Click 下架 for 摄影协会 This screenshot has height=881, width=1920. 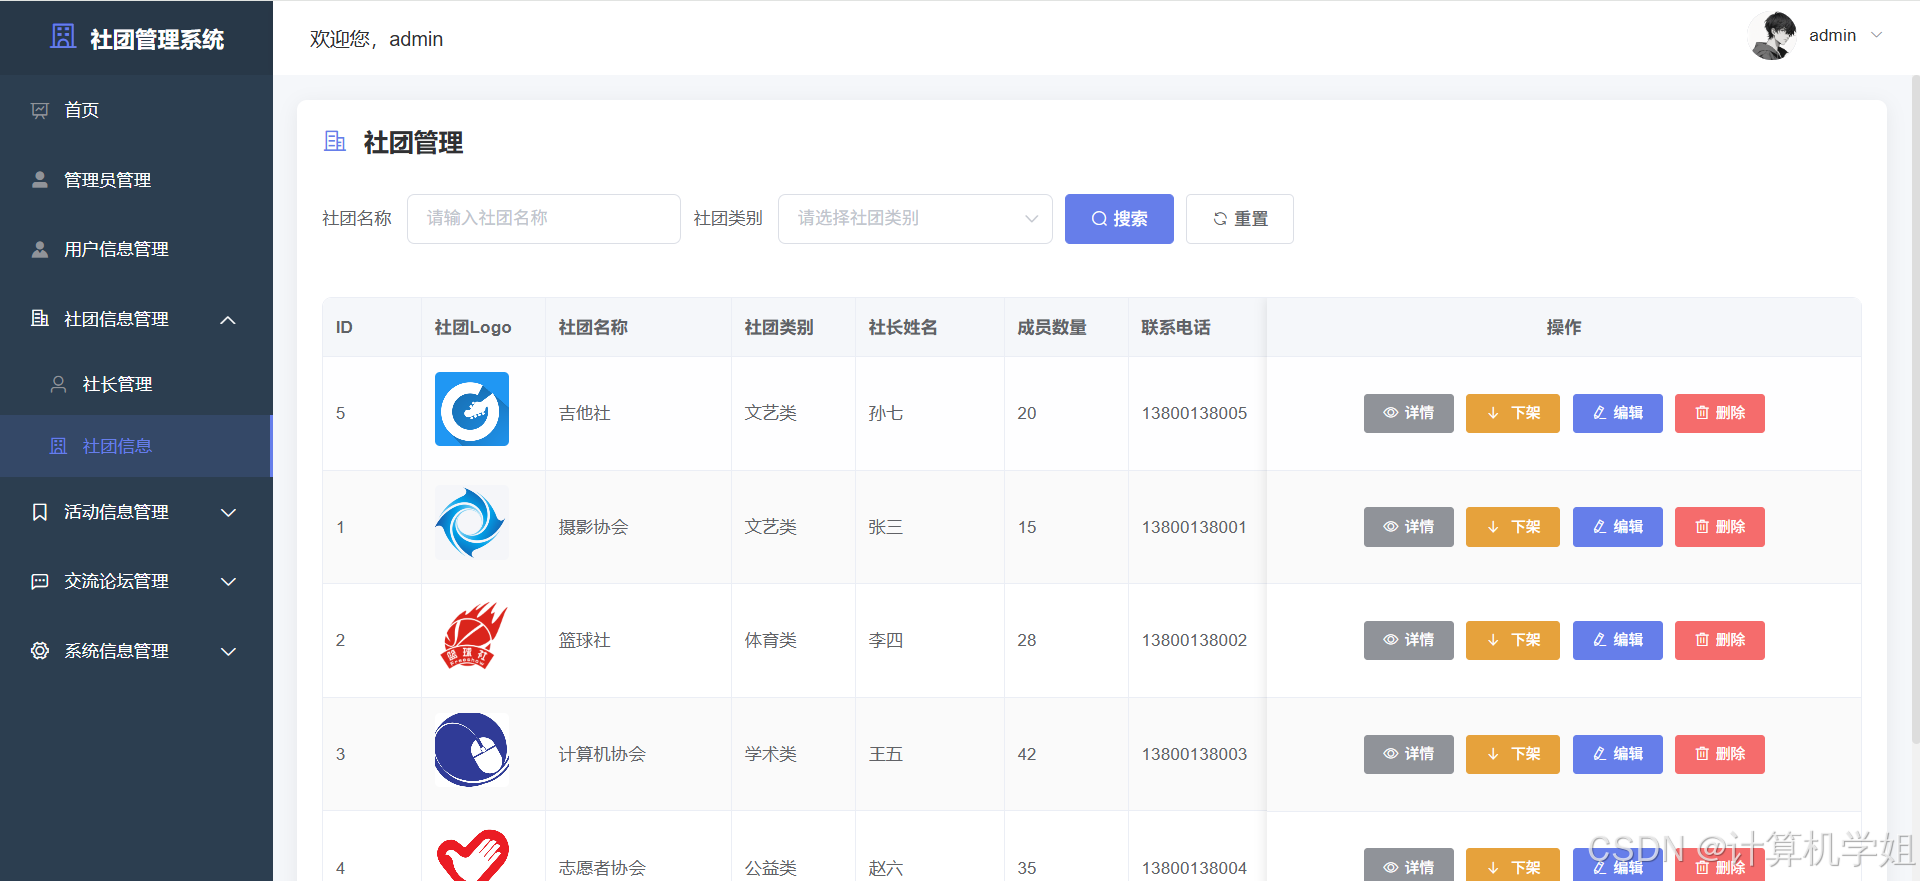(x=1513, y=527)
